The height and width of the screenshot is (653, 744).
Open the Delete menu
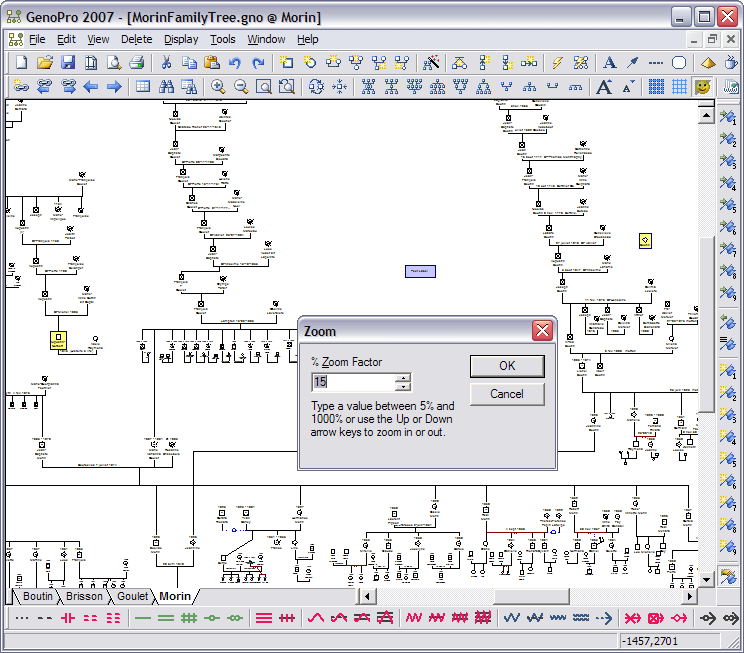137,39
